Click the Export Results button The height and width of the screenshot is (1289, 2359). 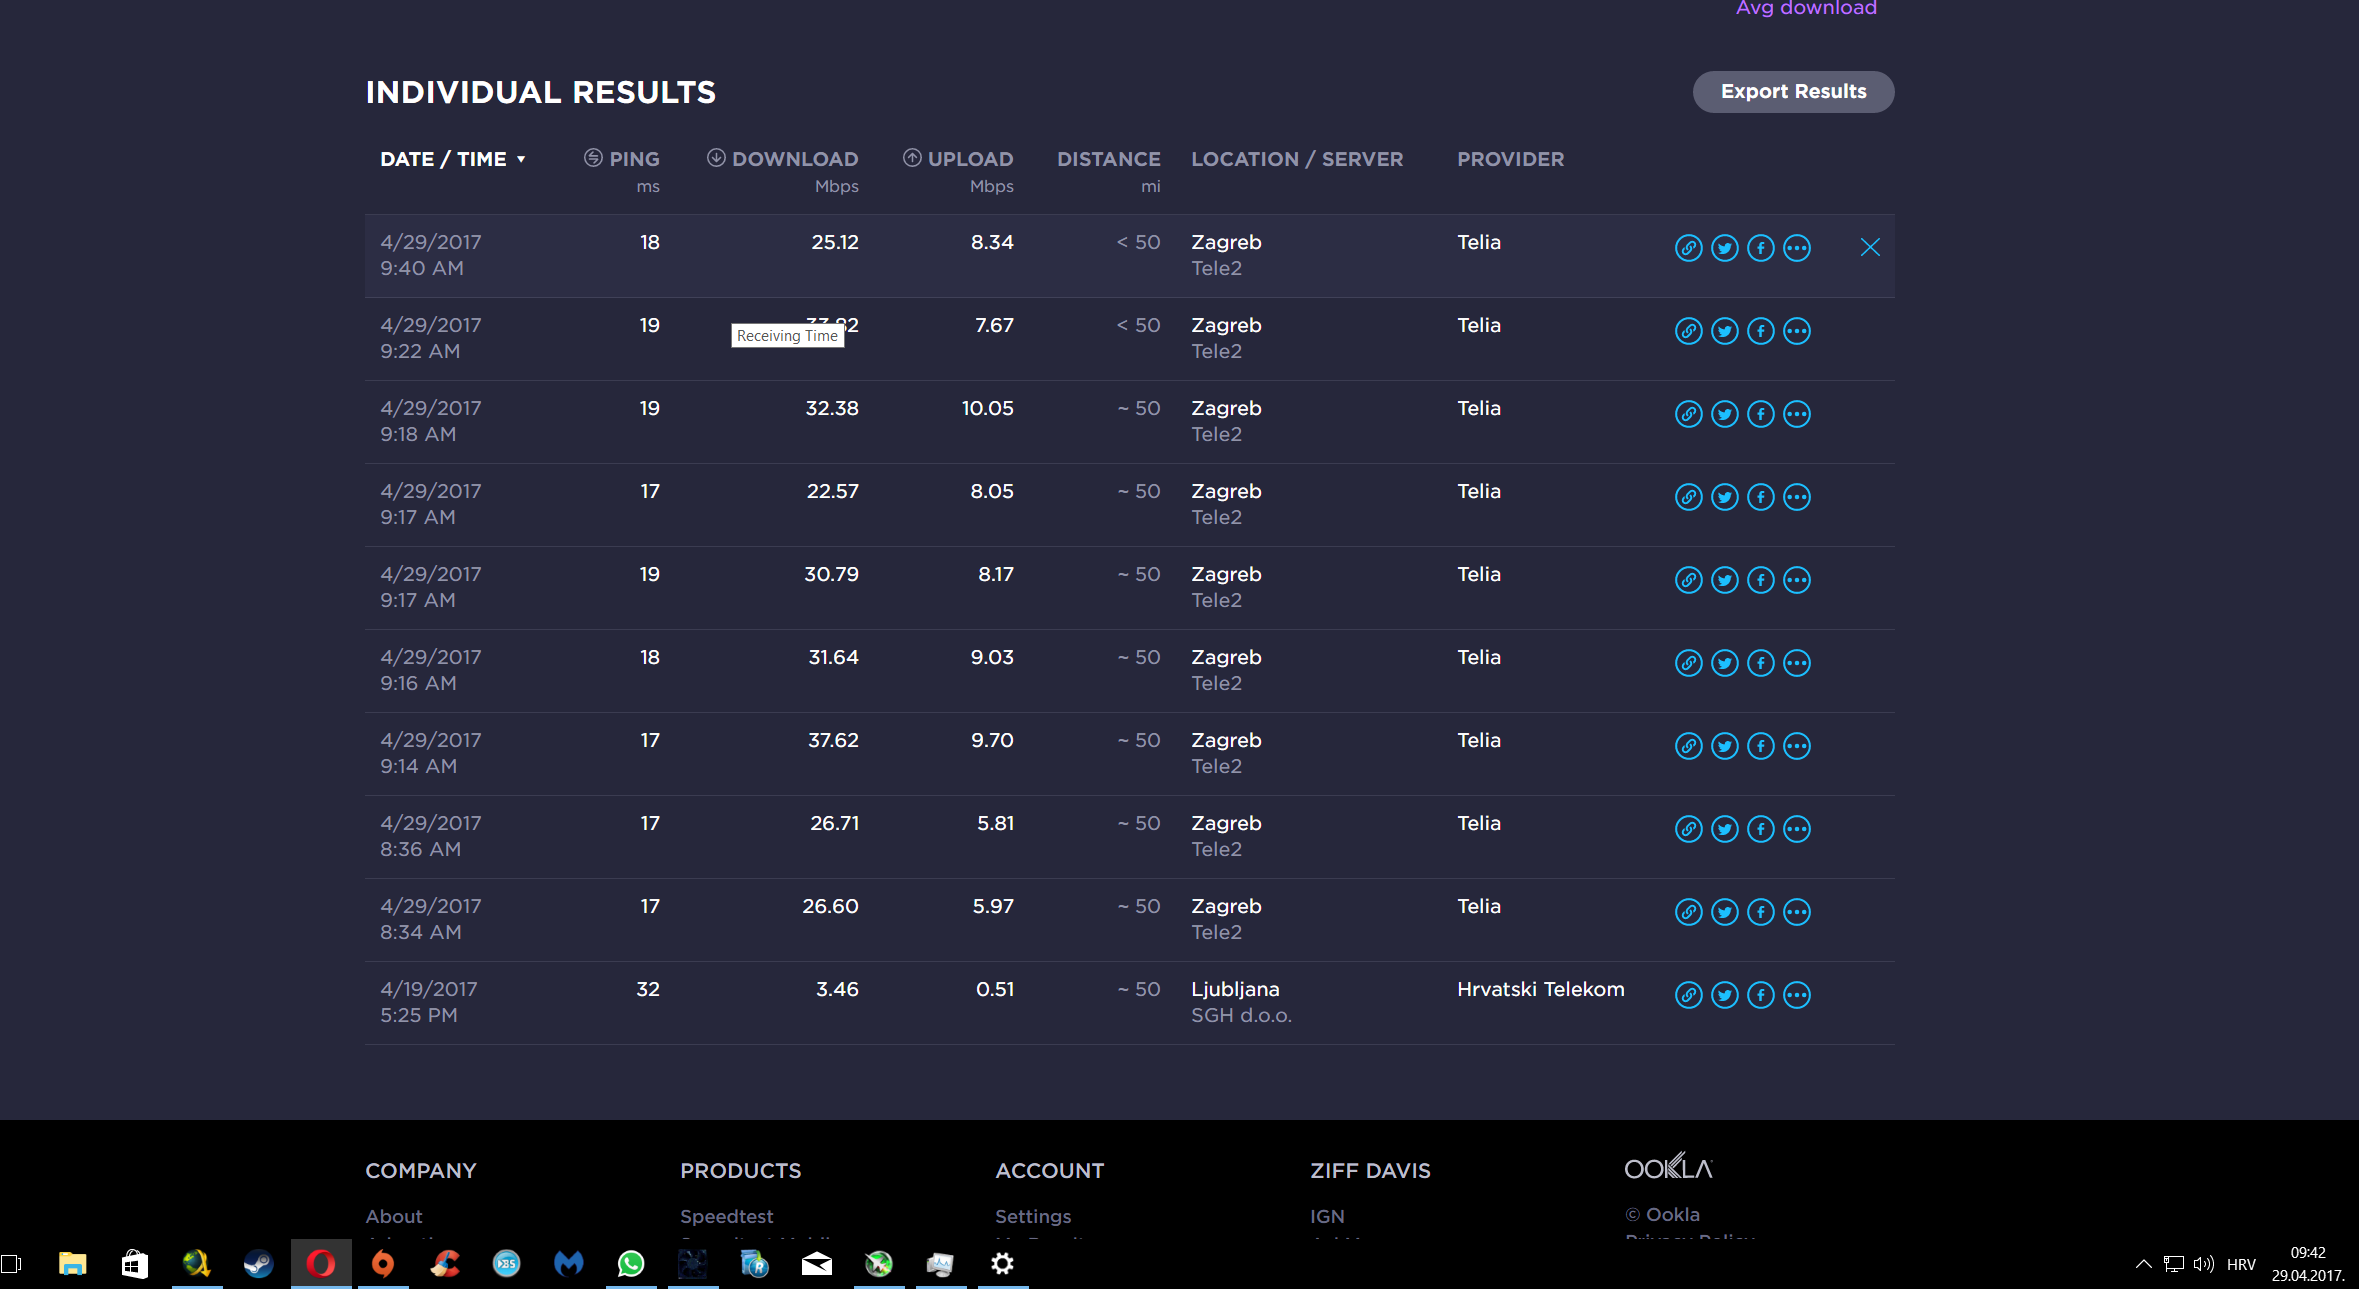(1792, 92)
